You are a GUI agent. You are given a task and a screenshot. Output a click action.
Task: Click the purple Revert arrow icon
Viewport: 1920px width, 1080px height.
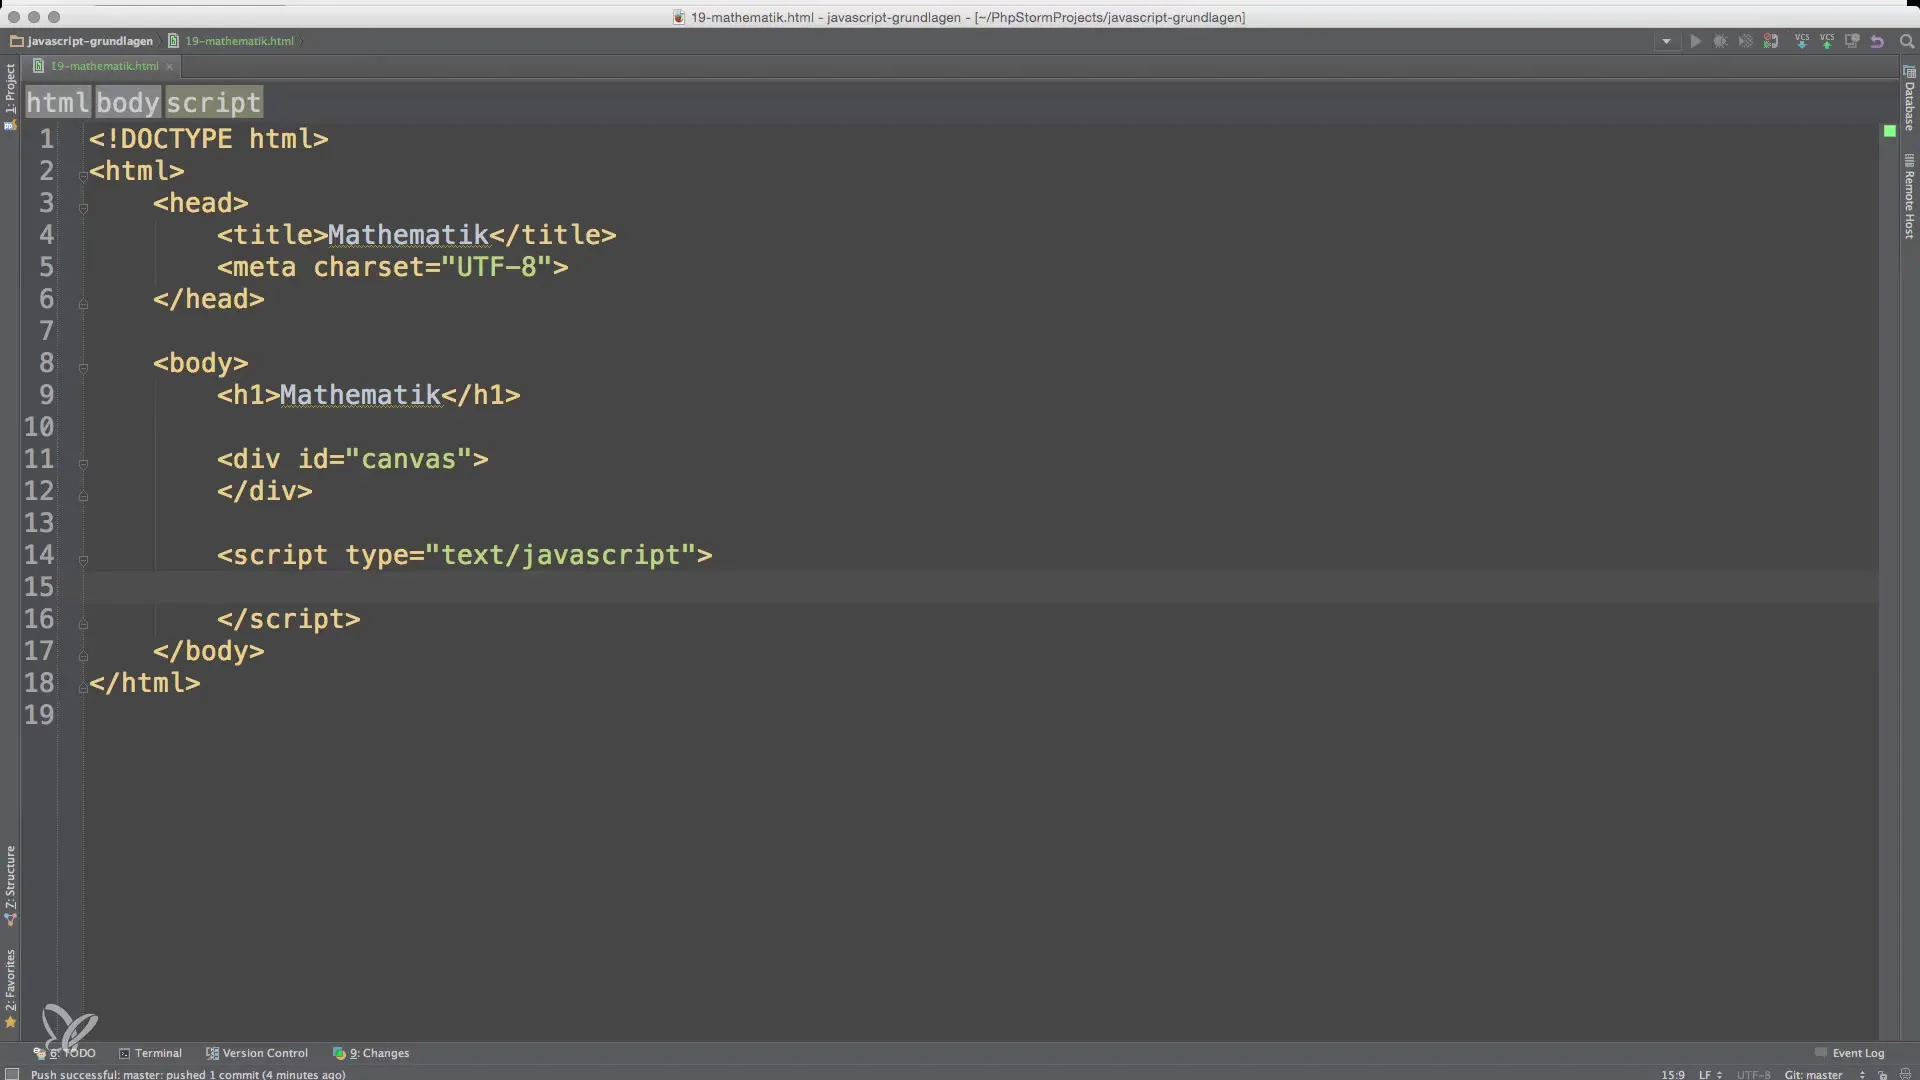point(1877,41)
